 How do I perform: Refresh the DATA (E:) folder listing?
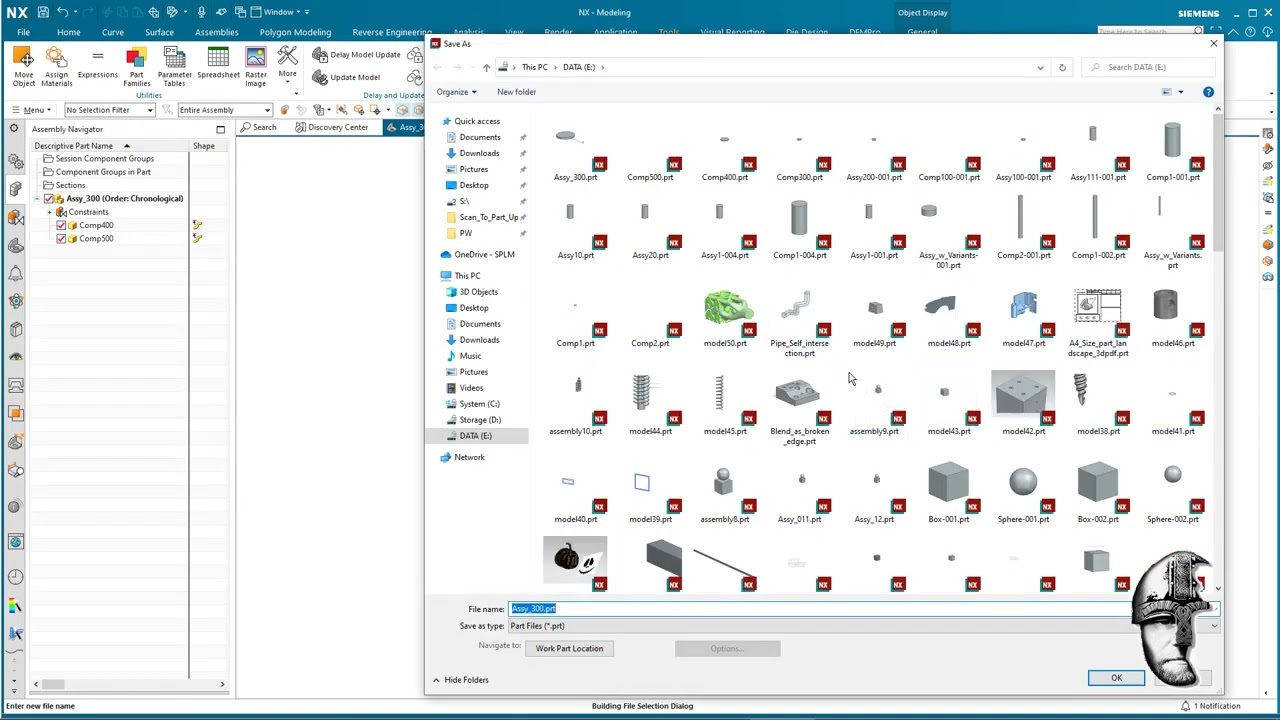pos(1062,67)
